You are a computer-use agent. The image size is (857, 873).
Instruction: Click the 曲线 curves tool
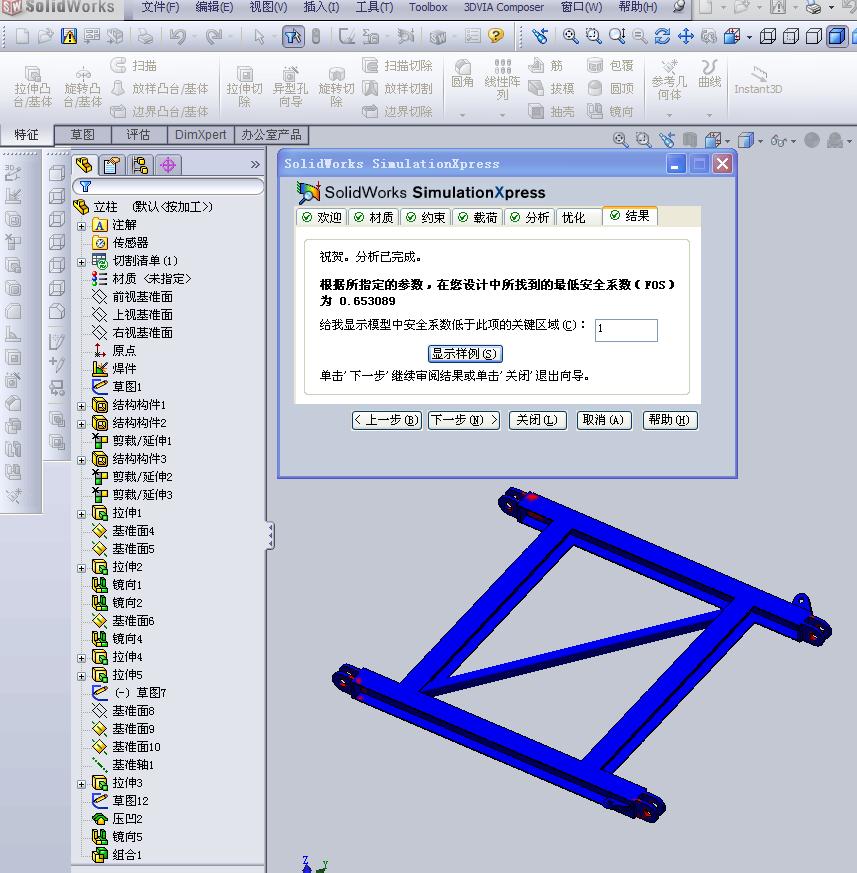pos(709,74)
